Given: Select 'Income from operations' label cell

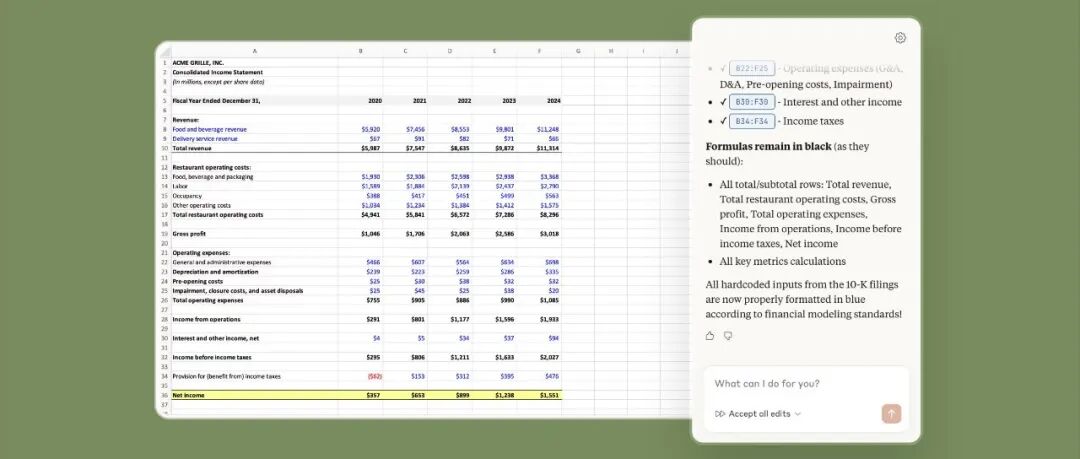Looking at the screenshot, I should (254, 319).
